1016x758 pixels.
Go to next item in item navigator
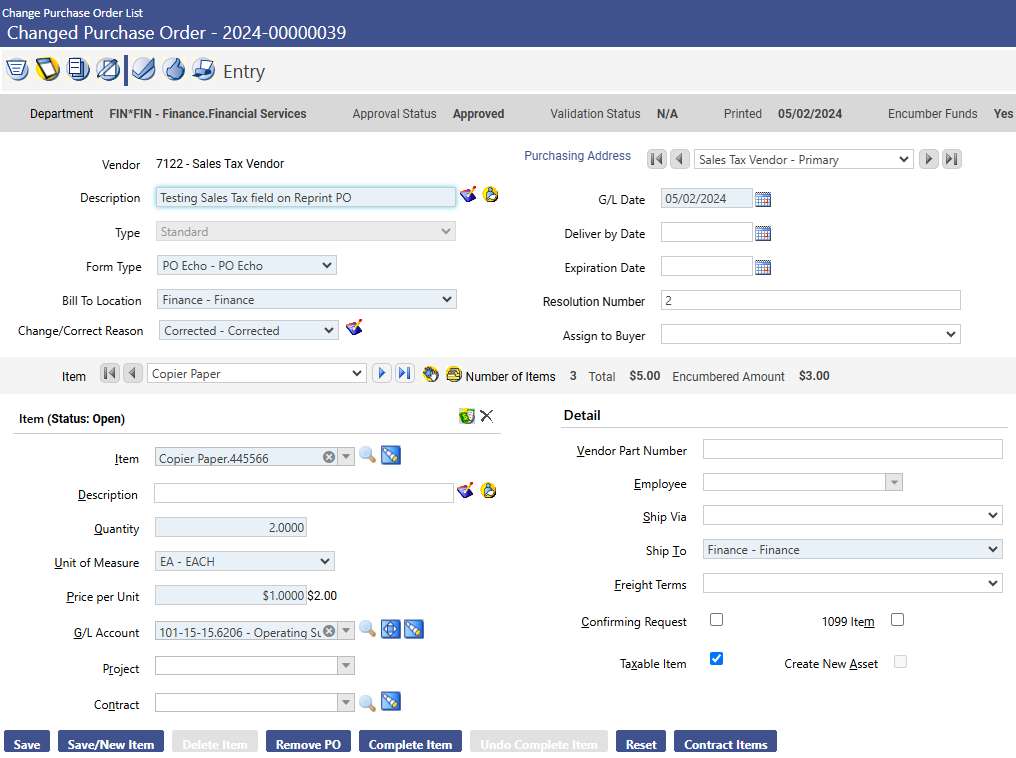382,373
